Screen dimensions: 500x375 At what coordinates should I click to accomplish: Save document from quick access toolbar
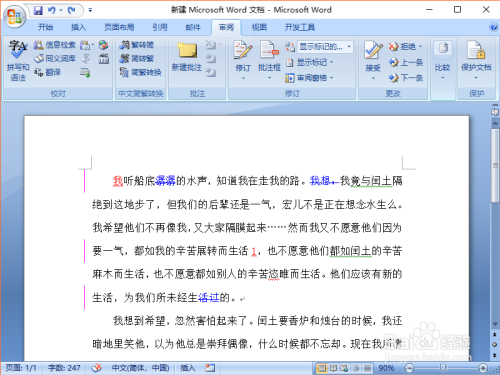(38, 10)
